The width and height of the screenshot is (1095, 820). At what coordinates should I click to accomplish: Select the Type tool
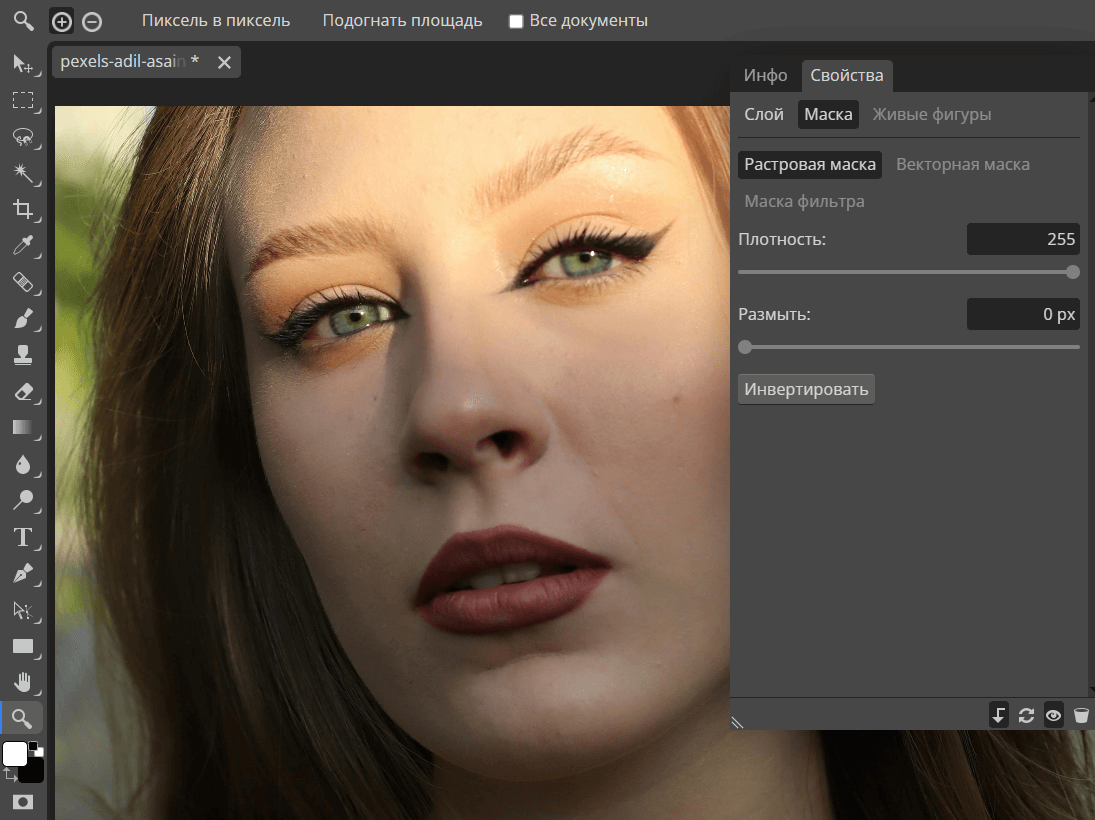23,537
